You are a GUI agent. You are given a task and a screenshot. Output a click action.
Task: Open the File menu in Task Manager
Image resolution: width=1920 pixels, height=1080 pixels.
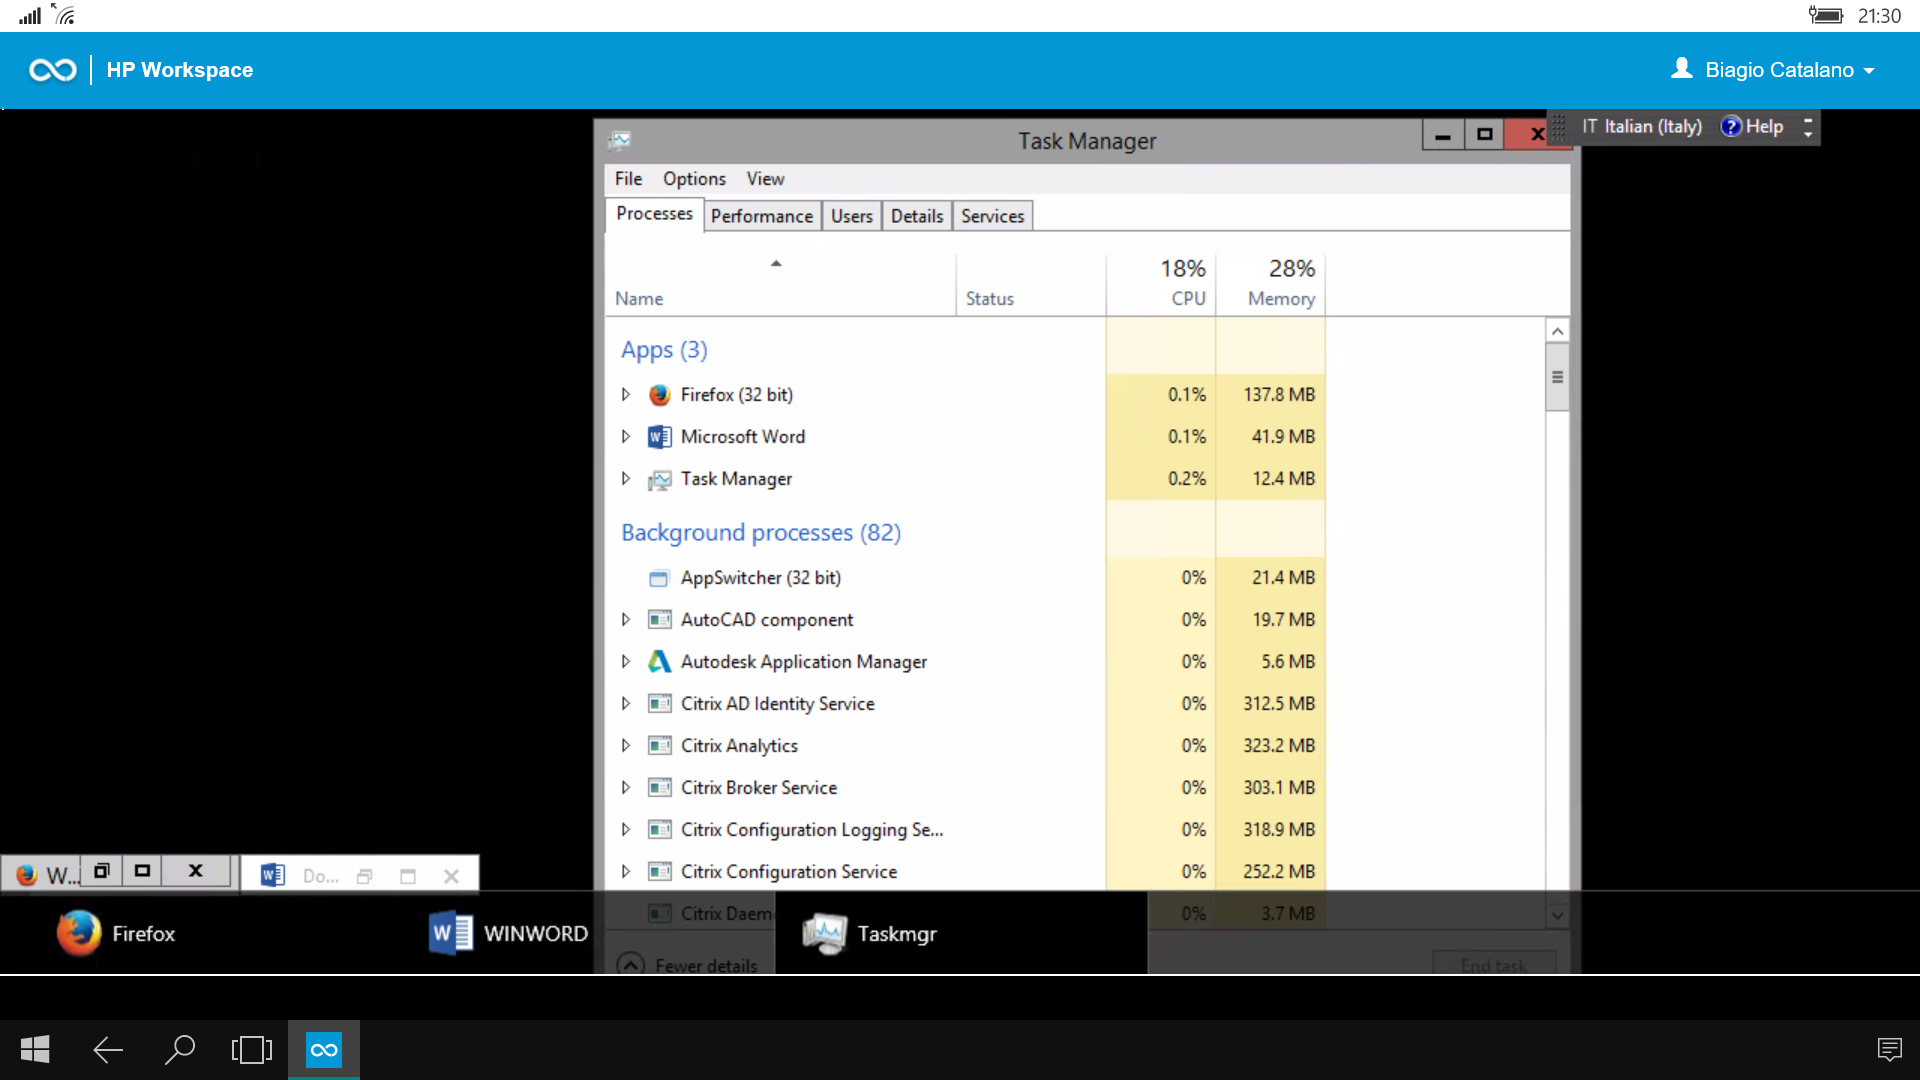click(x=628, y=179)
